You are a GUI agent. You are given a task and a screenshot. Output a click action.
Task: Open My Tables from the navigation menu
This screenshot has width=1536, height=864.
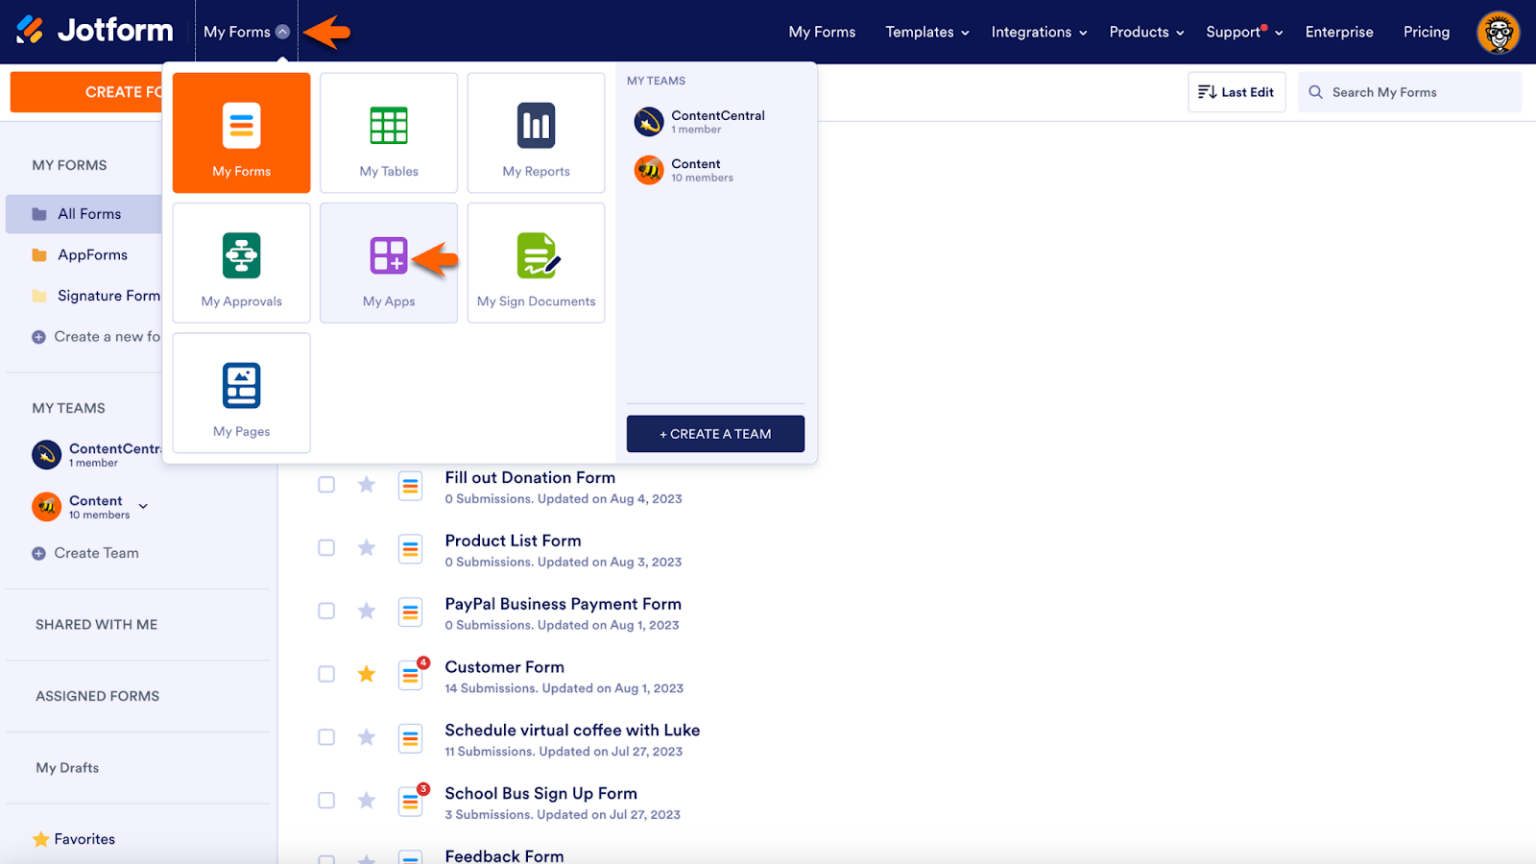389,133
